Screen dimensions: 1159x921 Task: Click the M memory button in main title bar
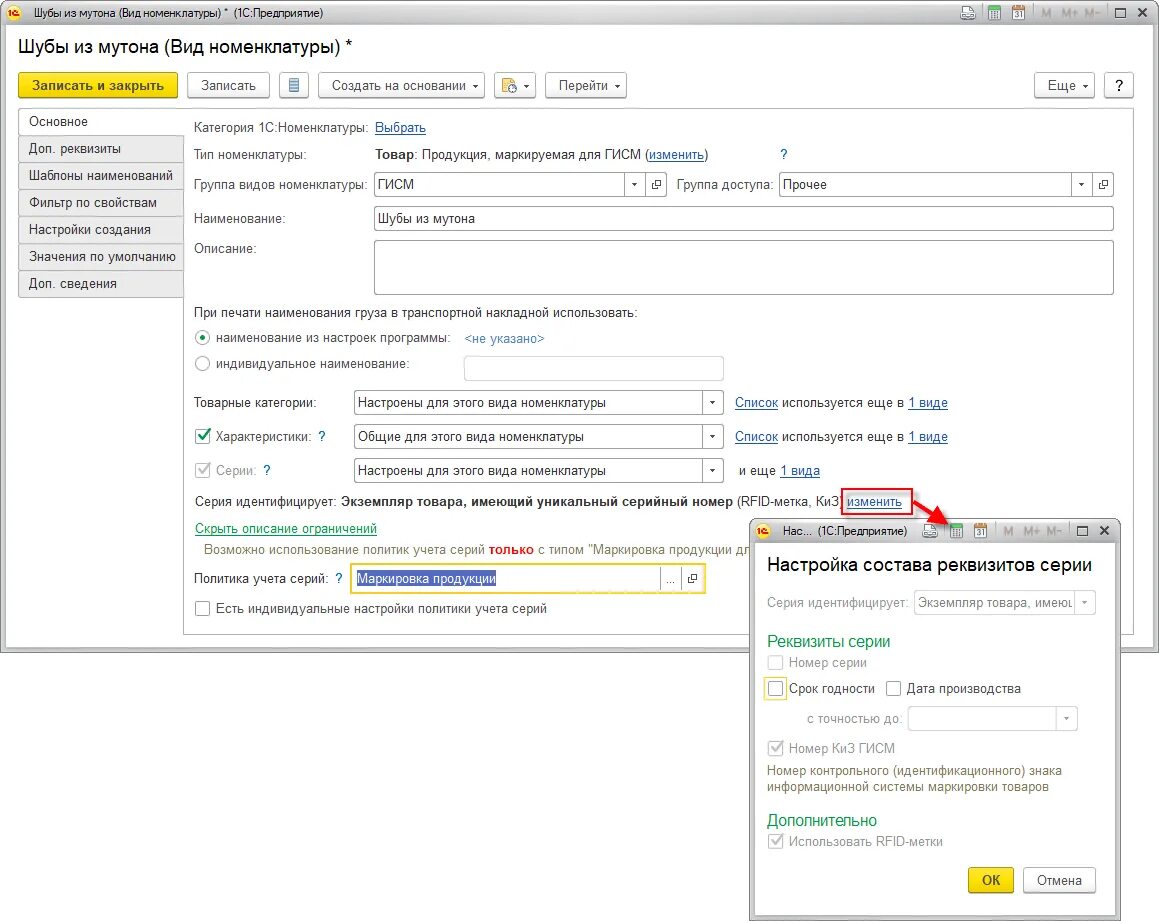1046,13
